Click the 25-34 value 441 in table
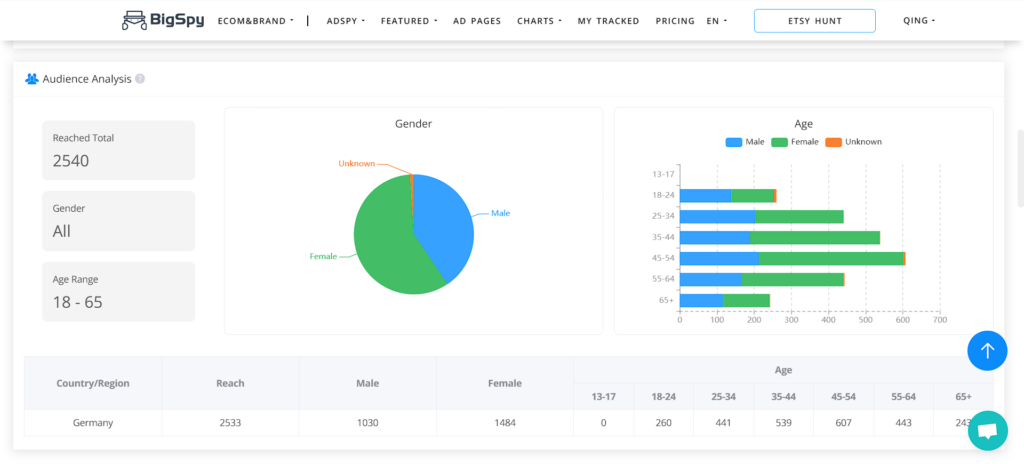1024x464 pixels. pyautogui.click(x=723, y=423)
